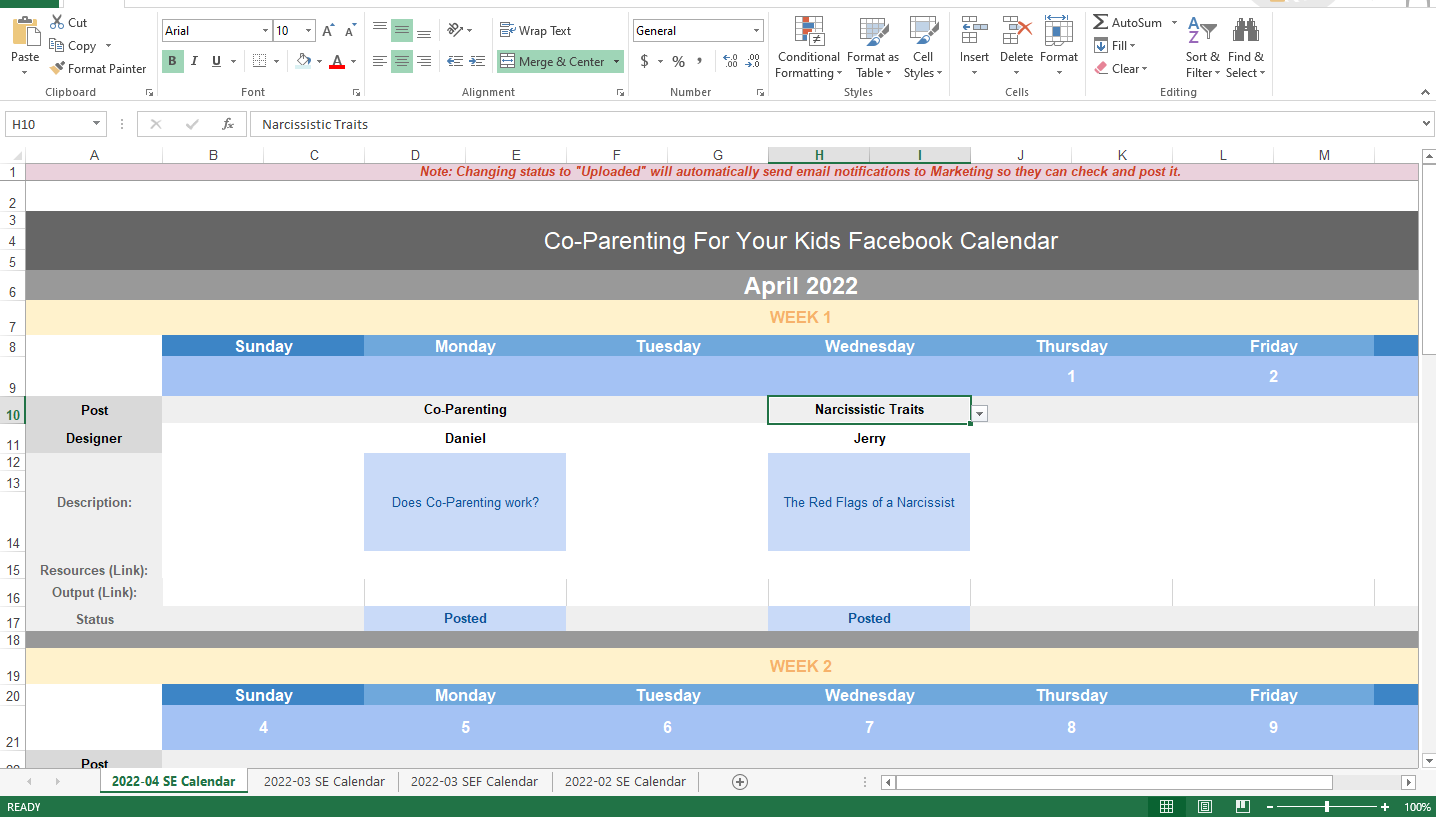This screenshot has height=817, width=1436.
Task: Click the Enter checkmark in the formula bar
Action: pyautogui.click(x=192, y=124)
